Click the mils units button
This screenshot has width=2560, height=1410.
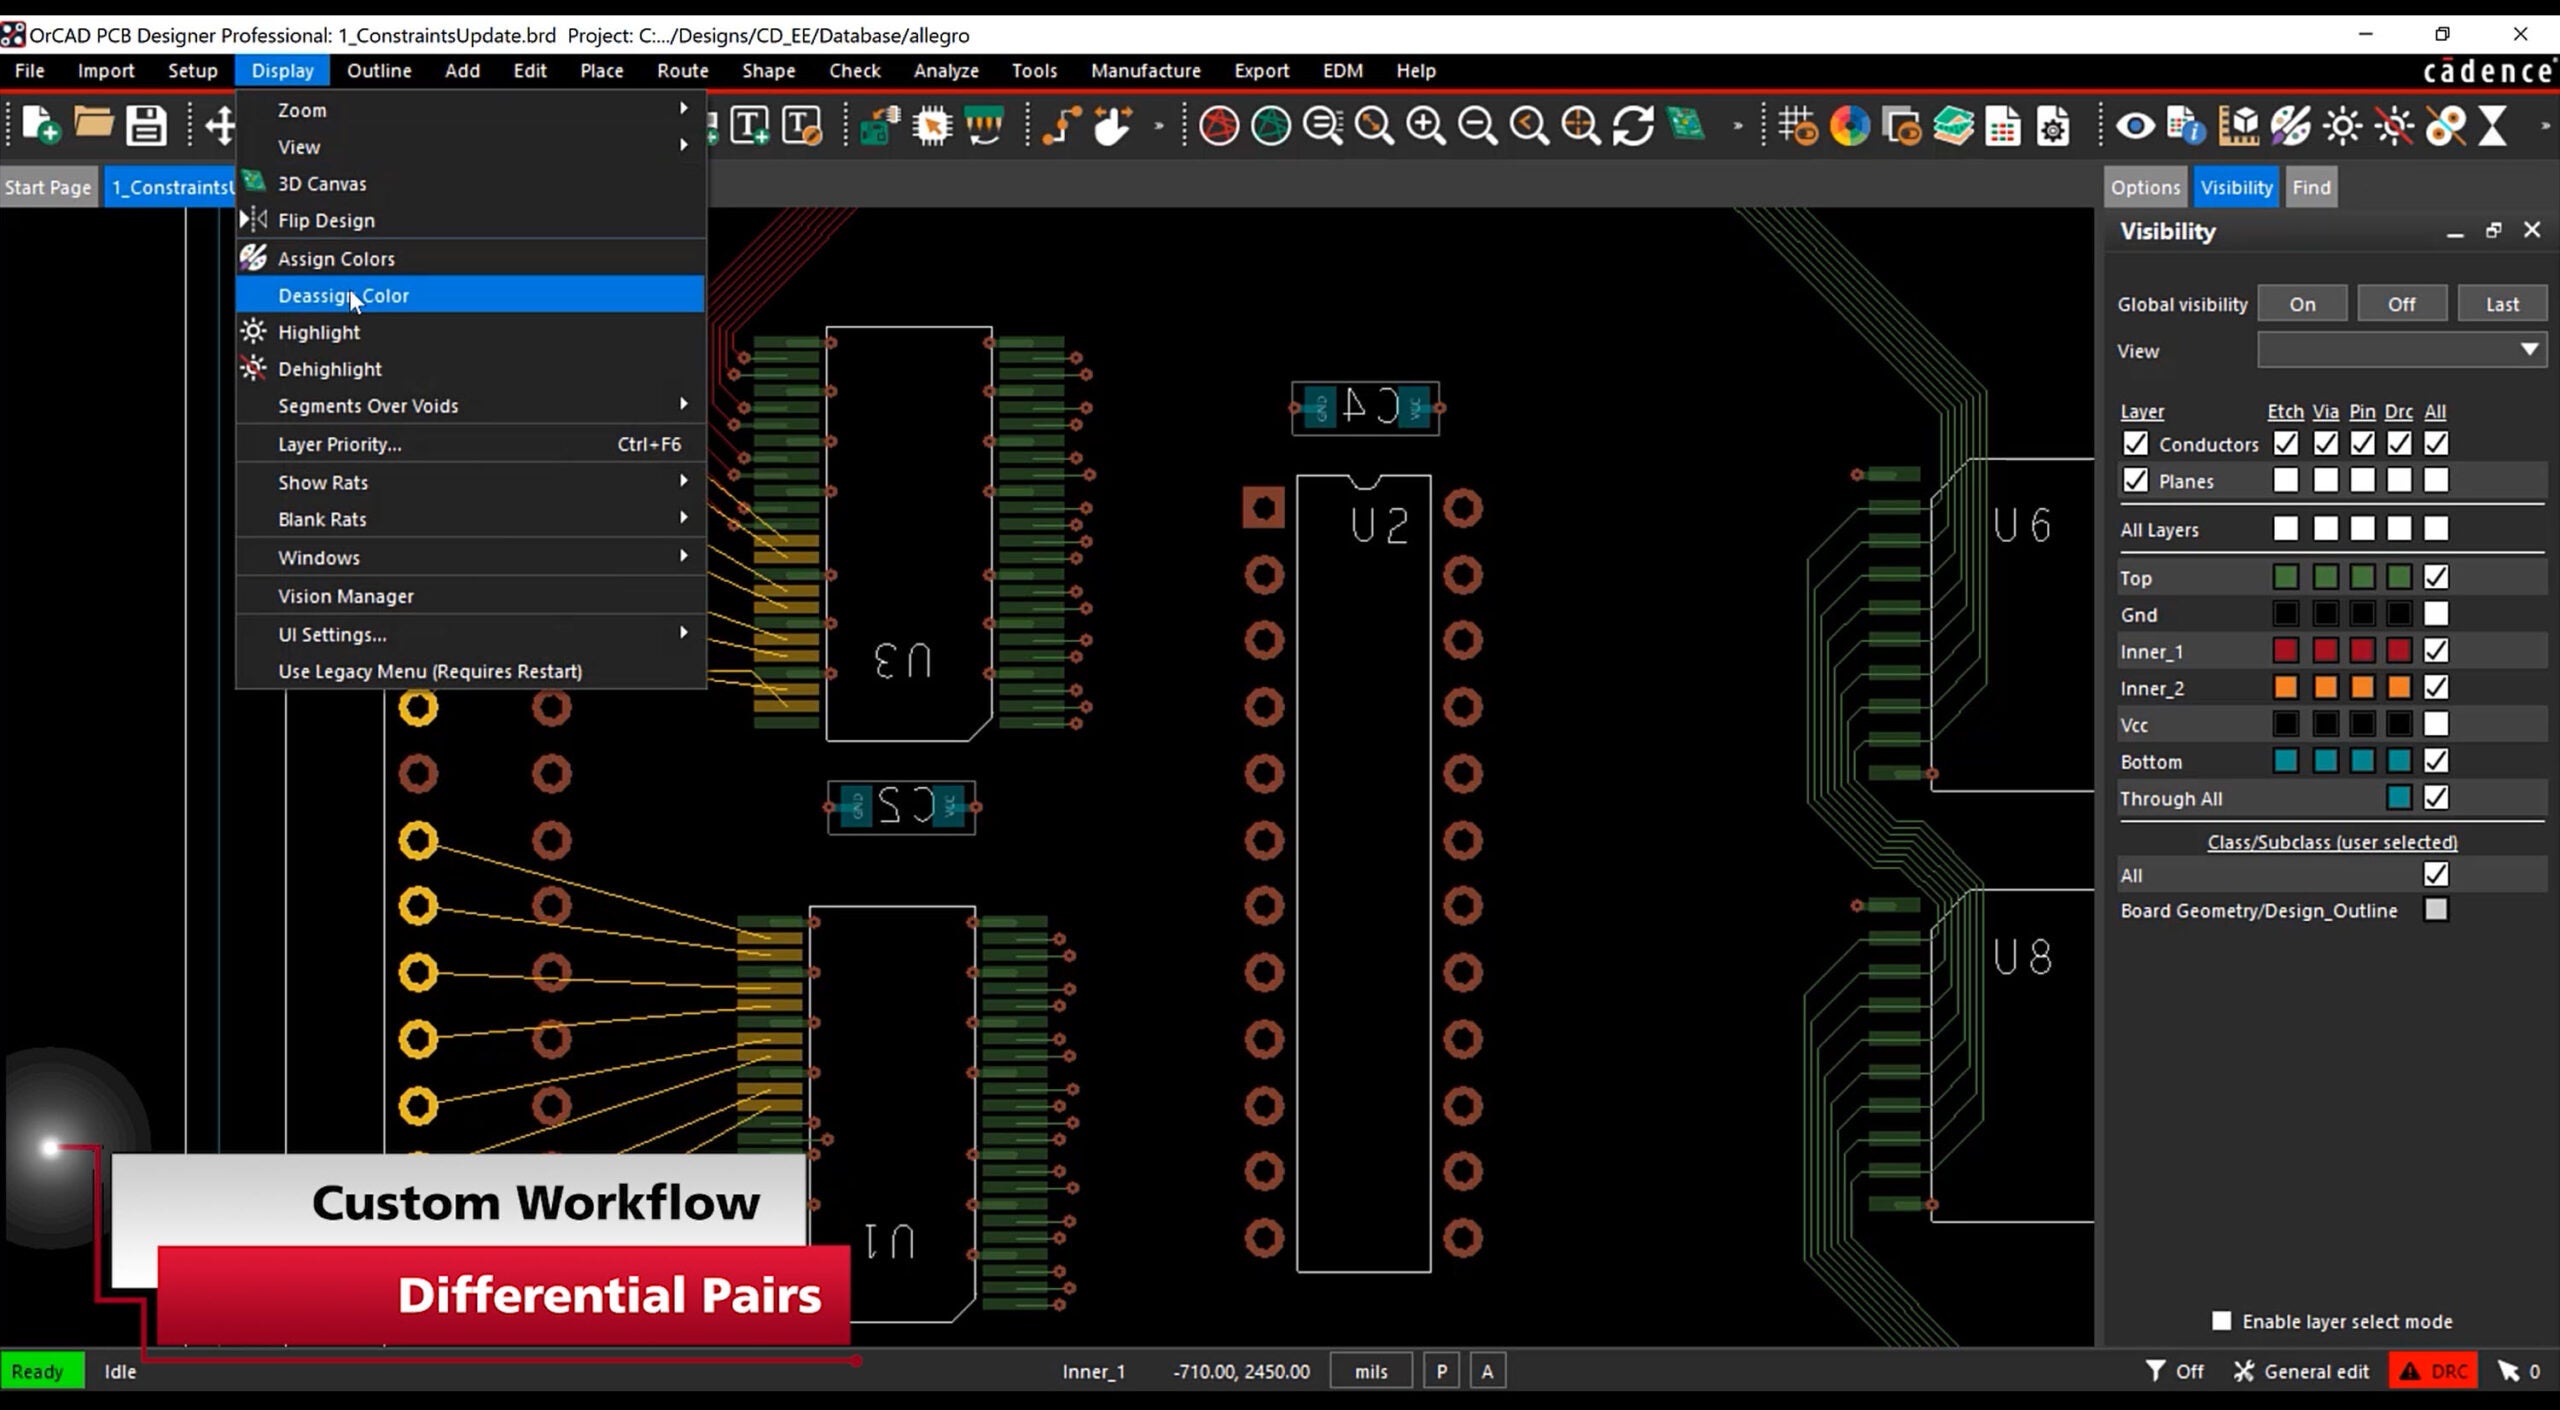pyautogui.click(x=1371, y=1371)
